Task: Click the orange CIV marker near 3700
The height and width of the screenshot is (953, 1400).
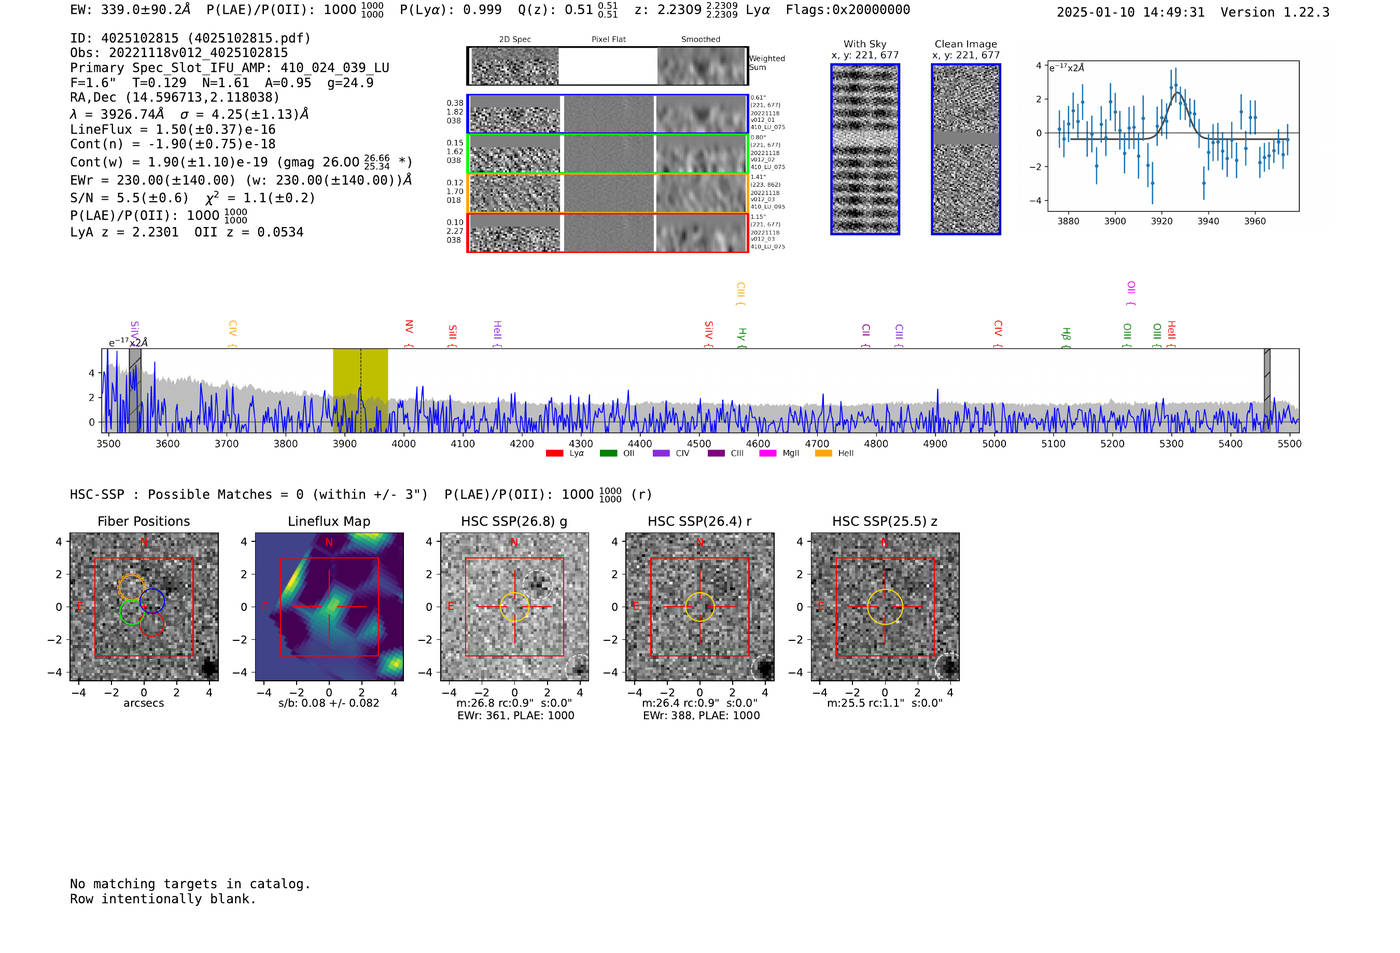Action: (233, 333)
